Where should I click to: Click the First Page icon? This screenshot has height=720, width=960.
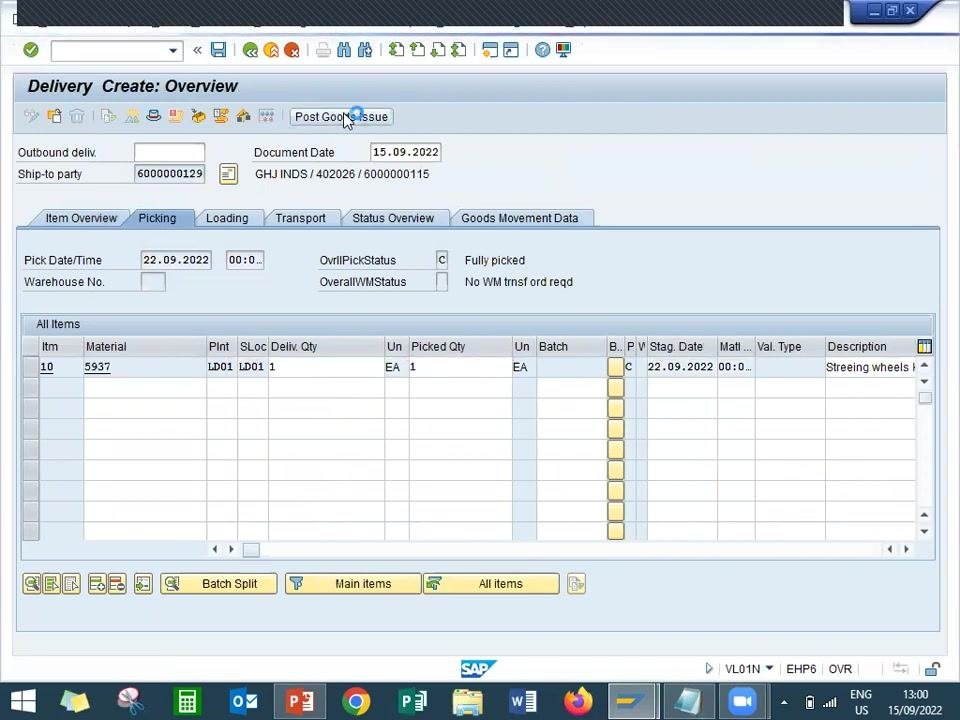coord(397,50)
